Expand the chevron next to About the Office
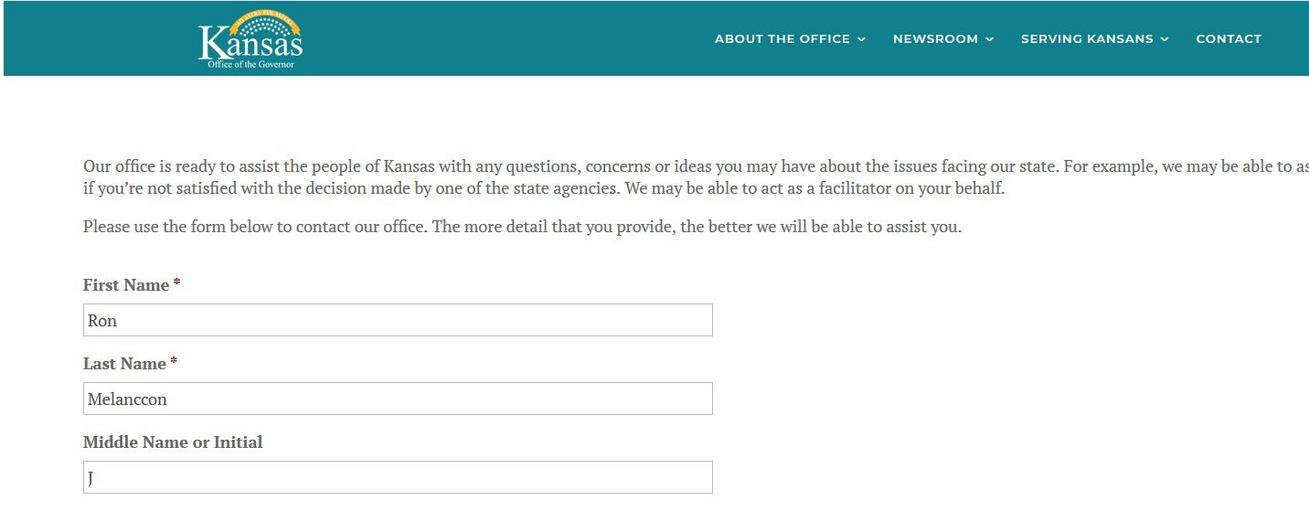Viewport: 1309px width, 511px height. 861,39
